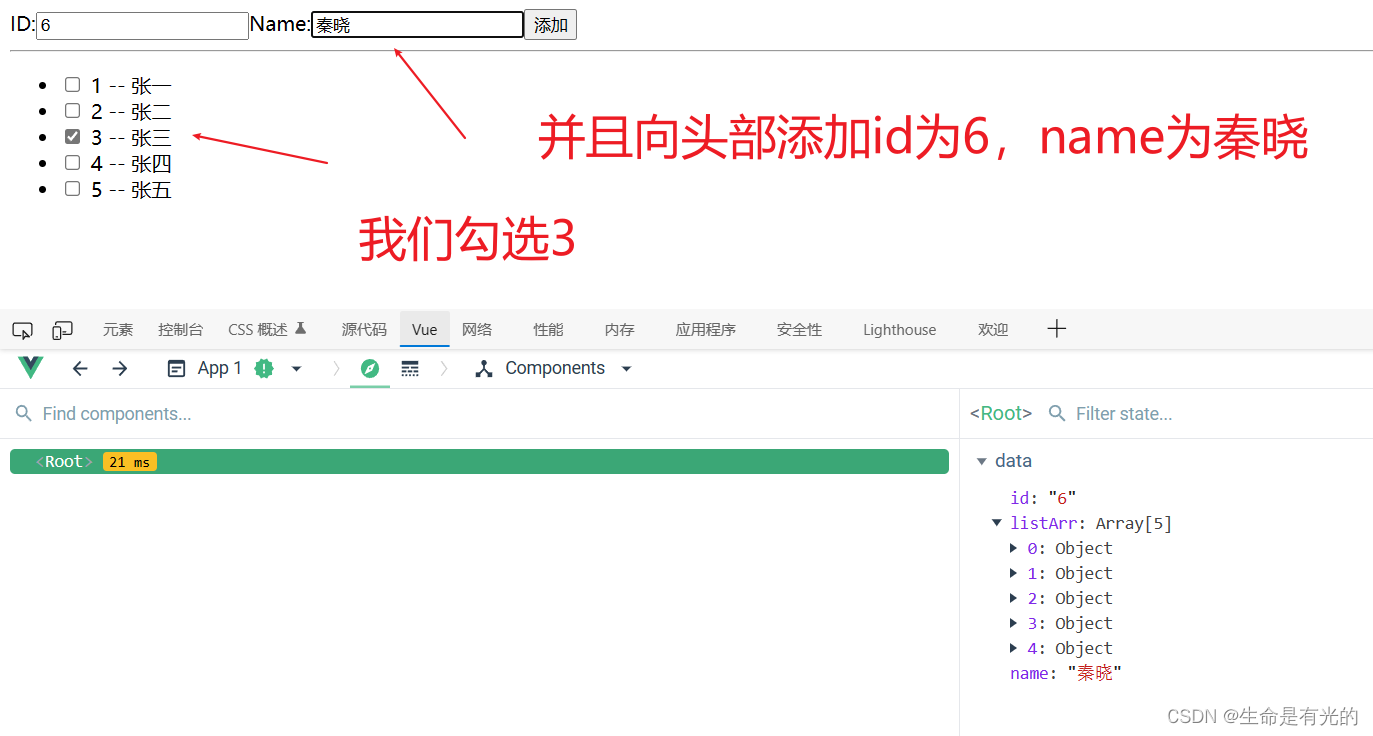Viewport: 1373px width, 736px height.
Task: Open the App 1 dropdown arrow
Action: coord(296,369)
